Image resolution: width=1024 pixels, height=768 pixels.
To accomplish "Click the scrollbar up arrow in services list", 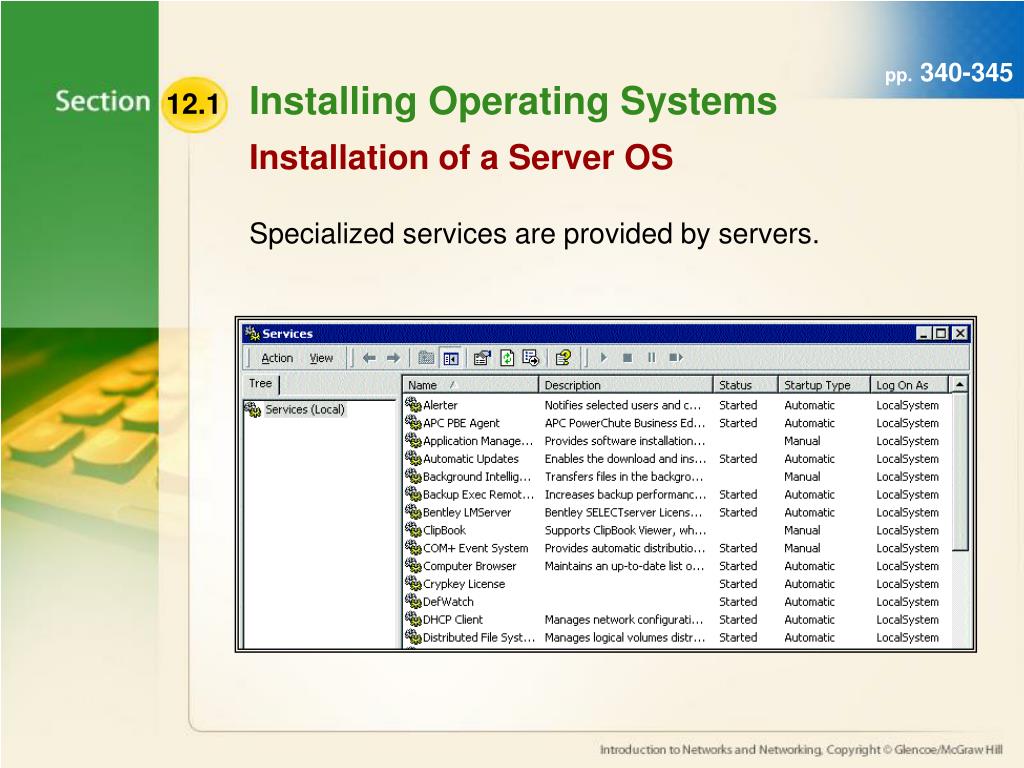I will pos(959,385).
